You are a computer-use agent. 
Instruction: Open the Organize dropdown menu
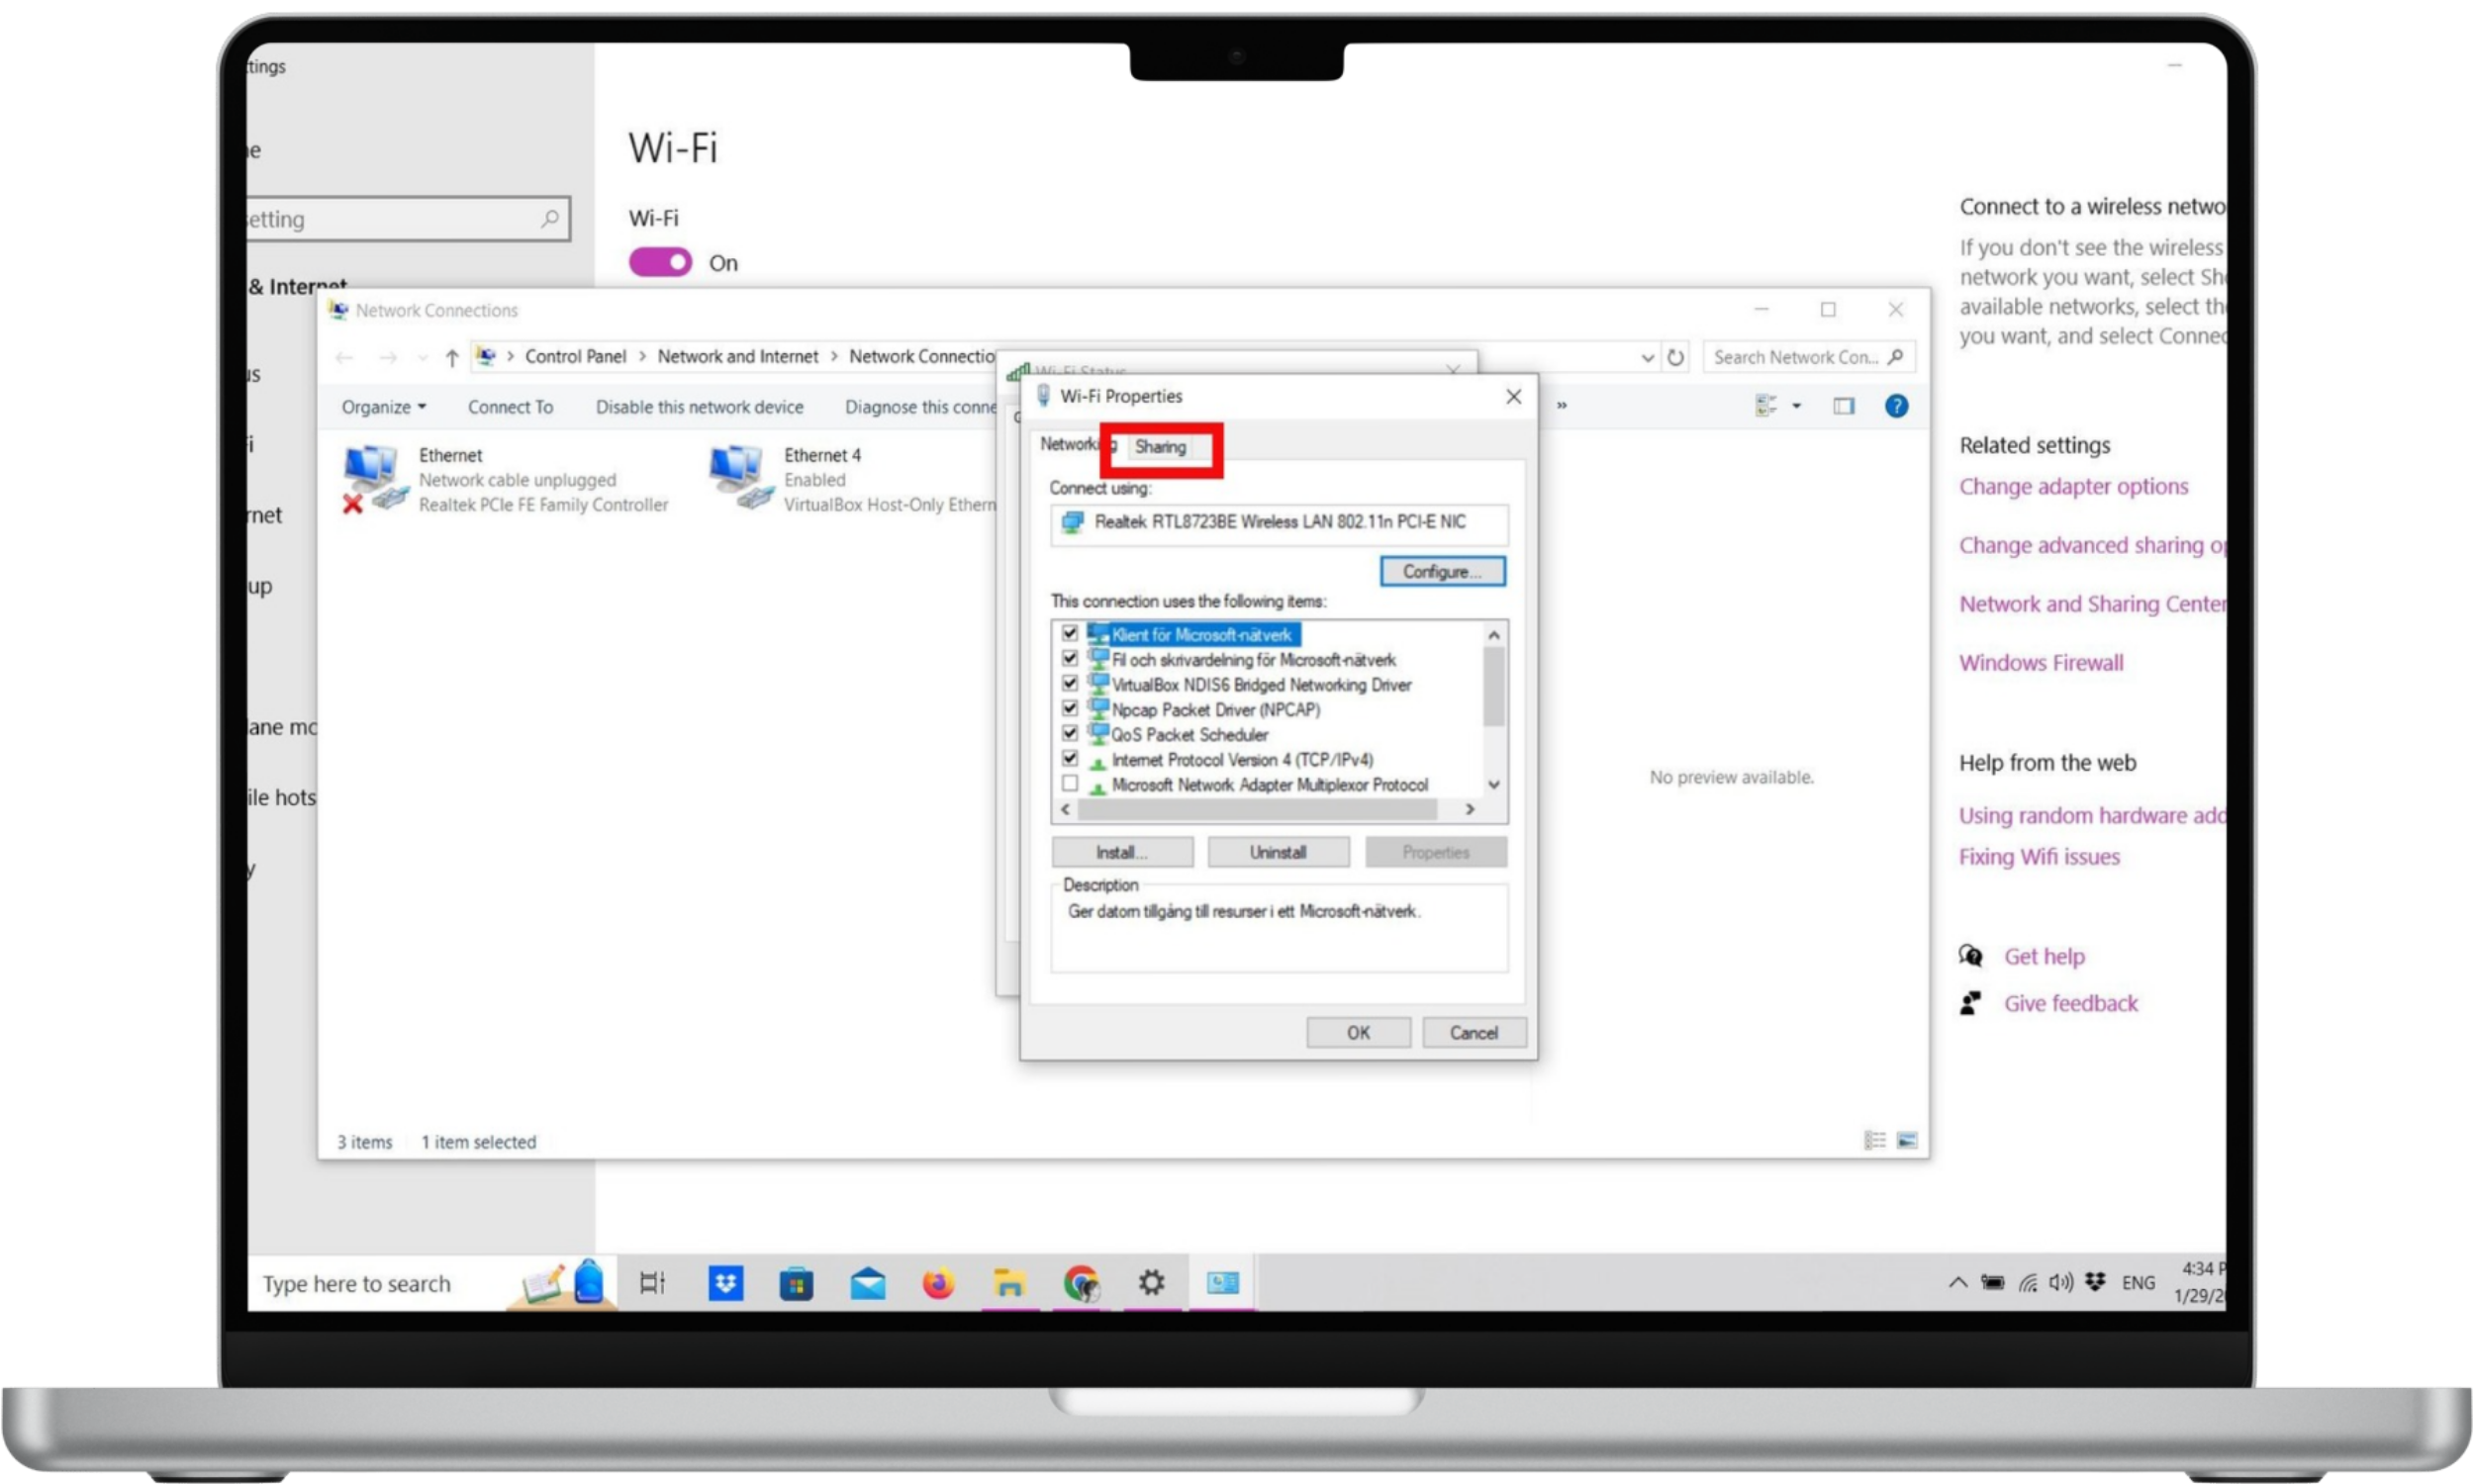383,407
